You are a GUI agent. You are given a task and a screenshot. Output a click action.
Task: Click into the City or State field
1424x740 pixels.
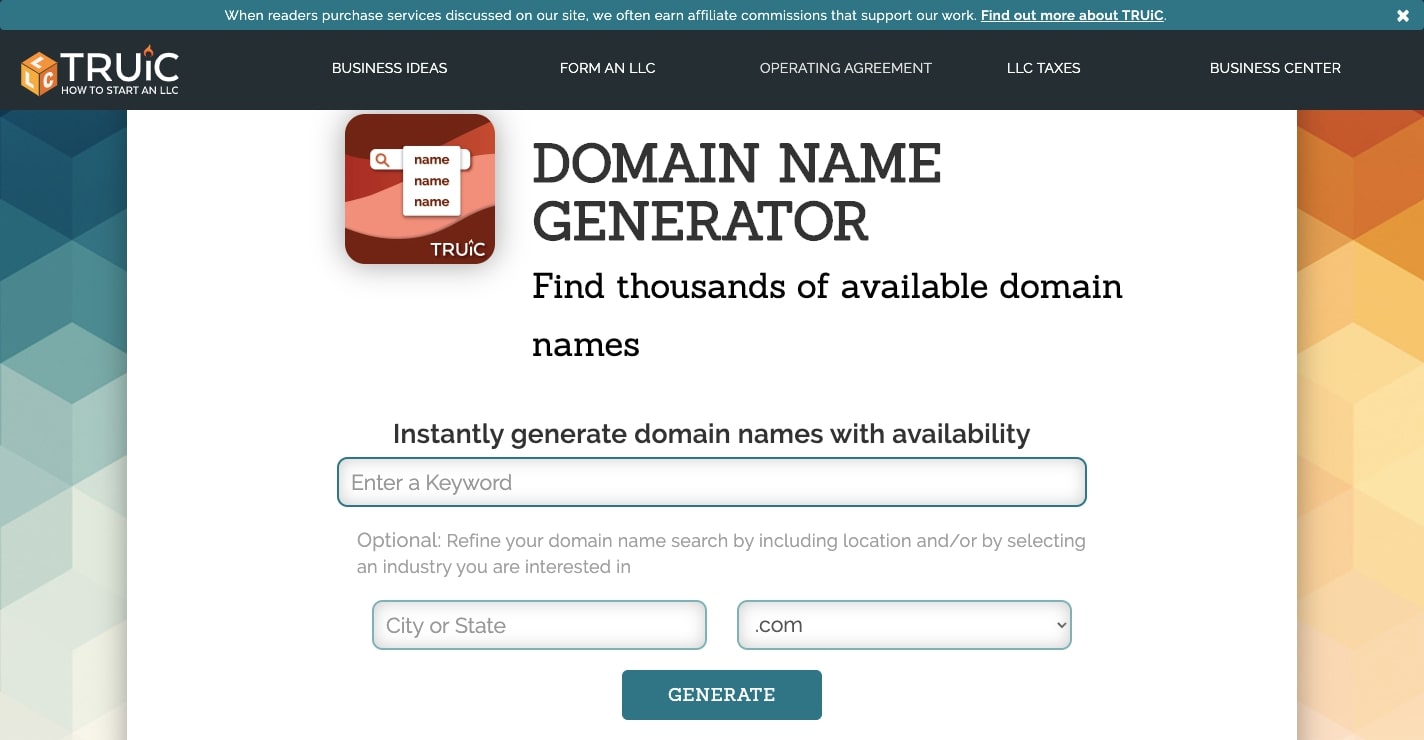539,625
